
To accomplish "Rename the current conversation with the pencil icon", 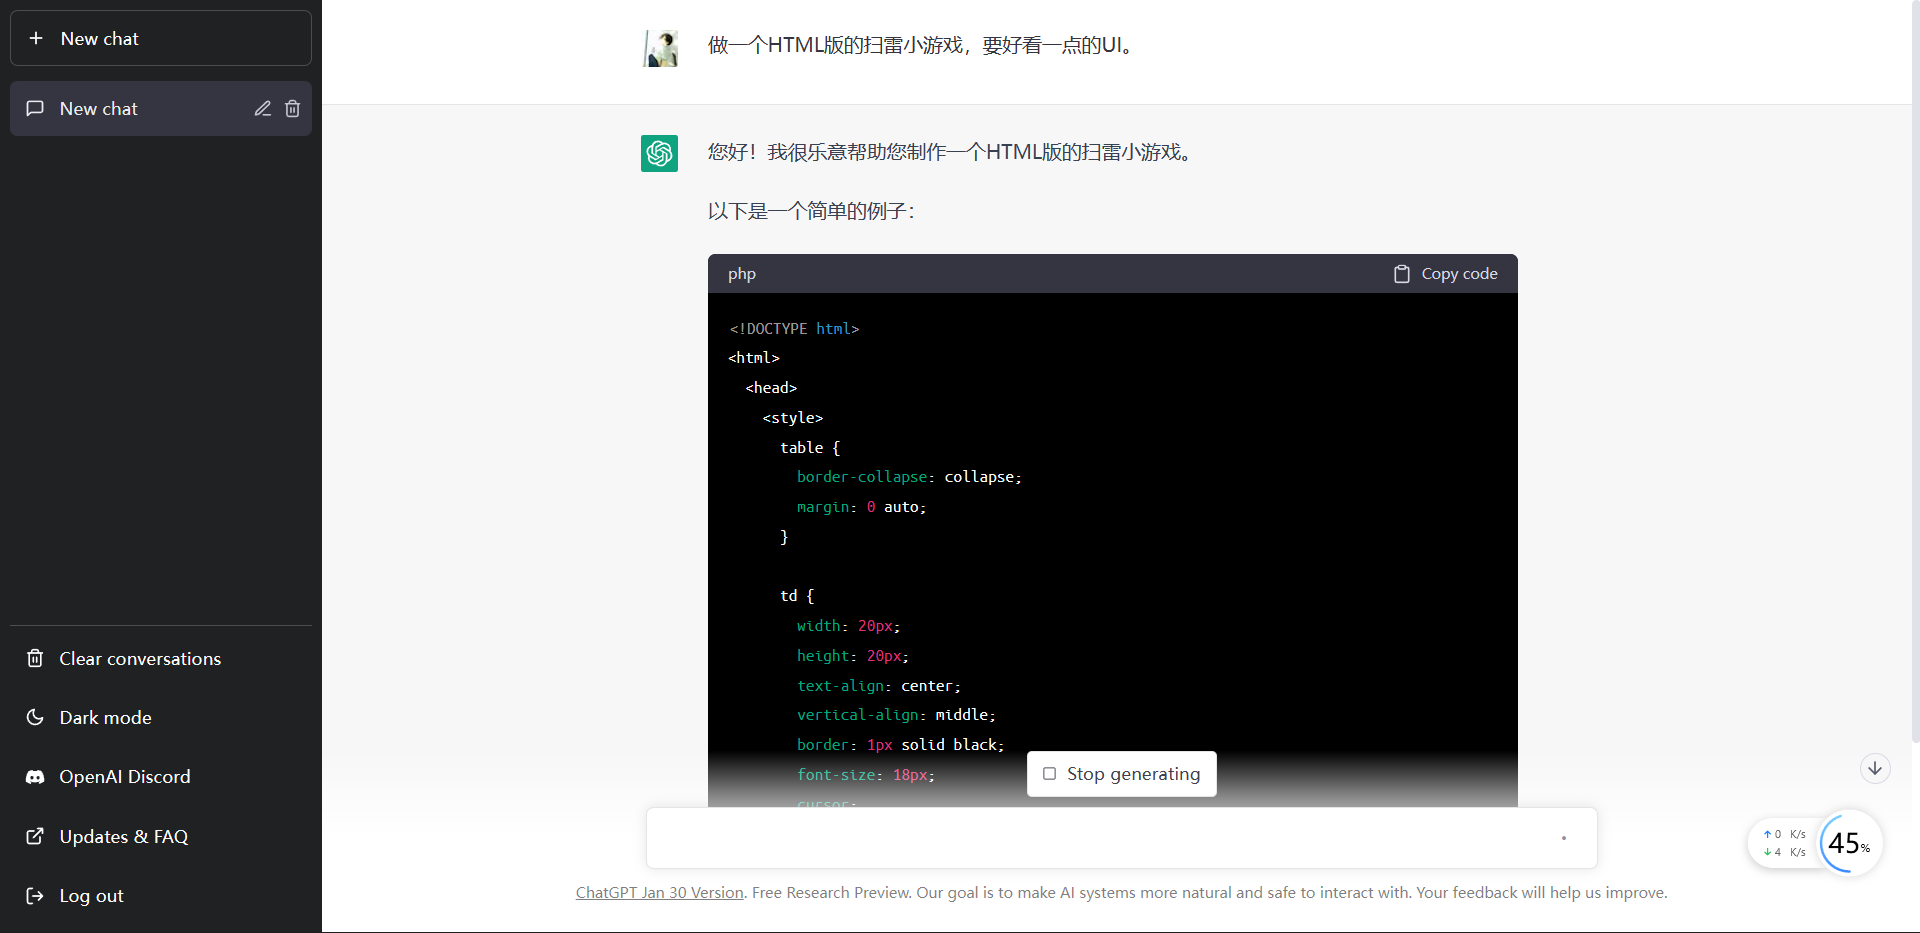I will (262, 108).
